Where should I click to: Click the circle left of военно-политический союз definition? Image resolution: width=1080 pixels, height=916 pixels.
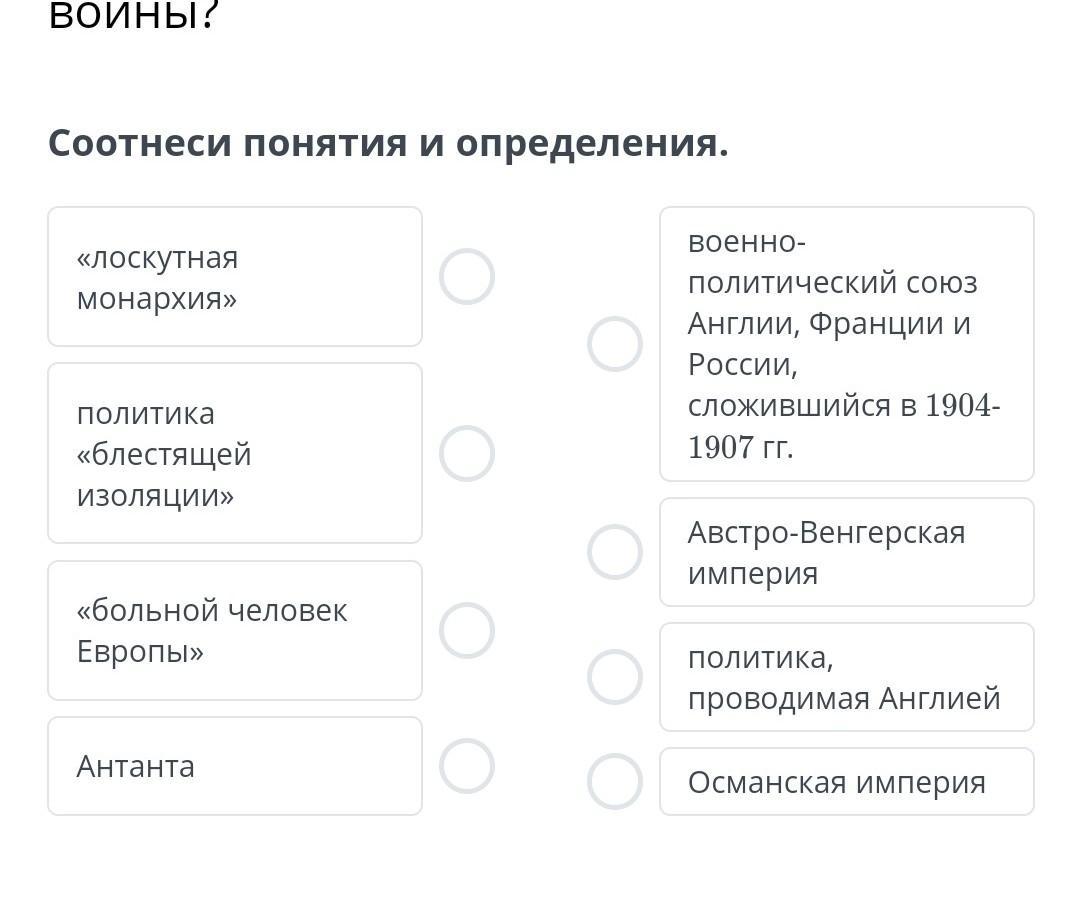click(614, 344)
